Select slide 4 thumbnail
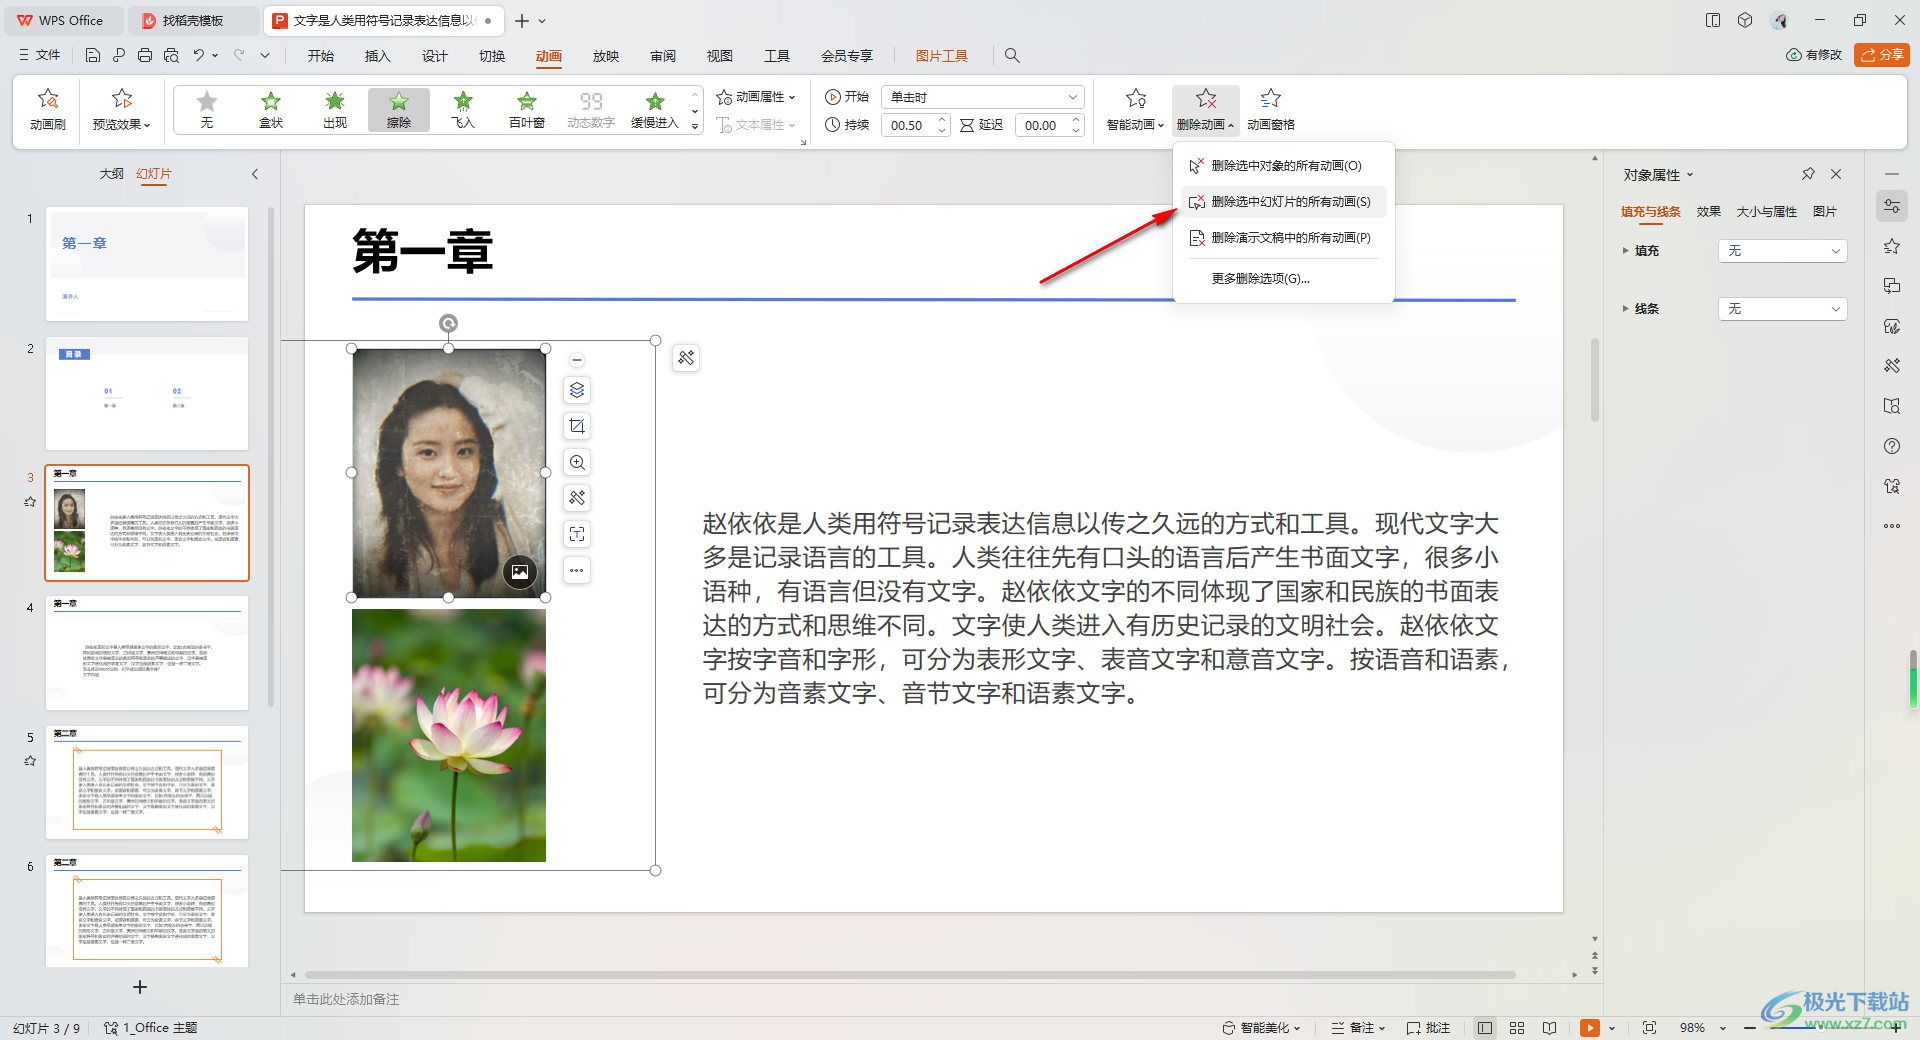This screenshot has width=1920, height=1040. pos(147,653)
